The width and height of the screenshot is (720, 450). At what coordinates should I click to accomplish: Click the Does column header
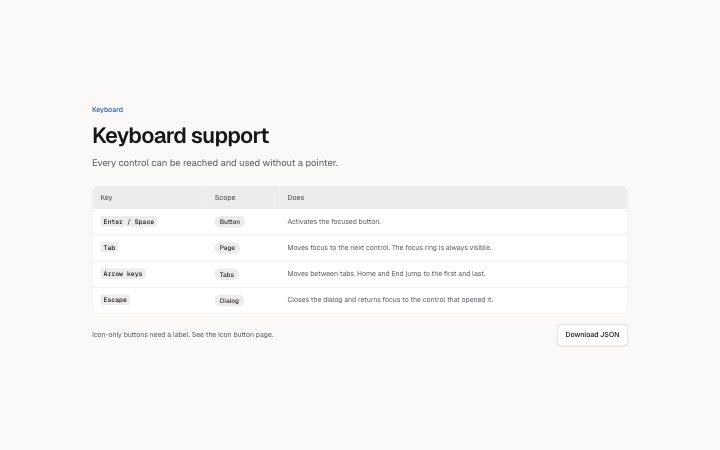pos(296,197)
